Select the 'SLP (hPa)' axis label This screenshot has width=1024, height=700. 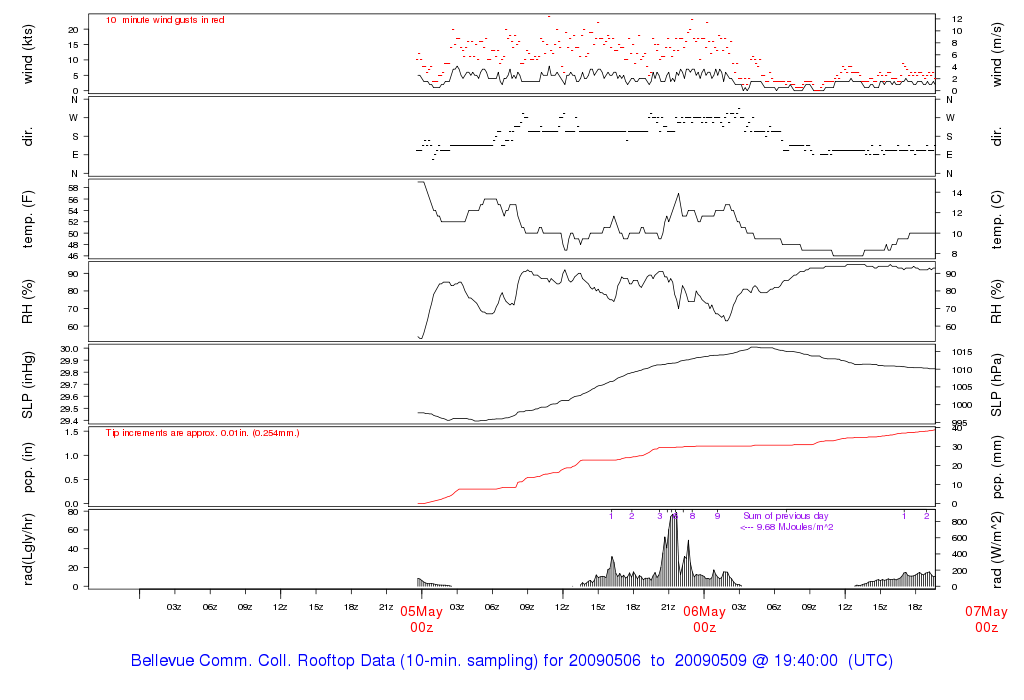(x=997, y=385)
